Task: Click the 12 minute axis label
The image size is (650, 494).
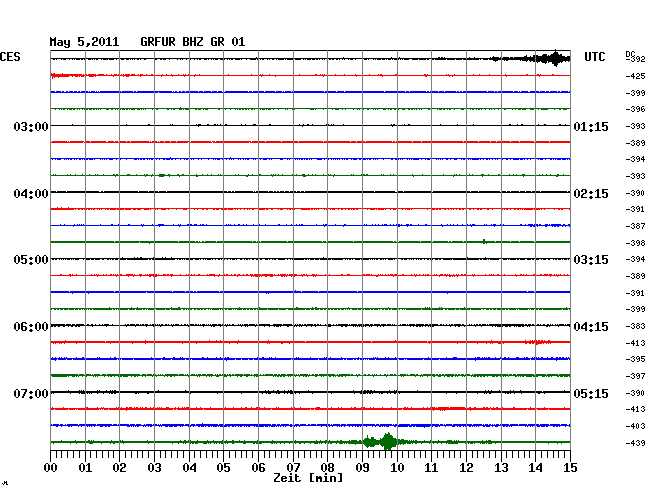Action: (466, 468)
